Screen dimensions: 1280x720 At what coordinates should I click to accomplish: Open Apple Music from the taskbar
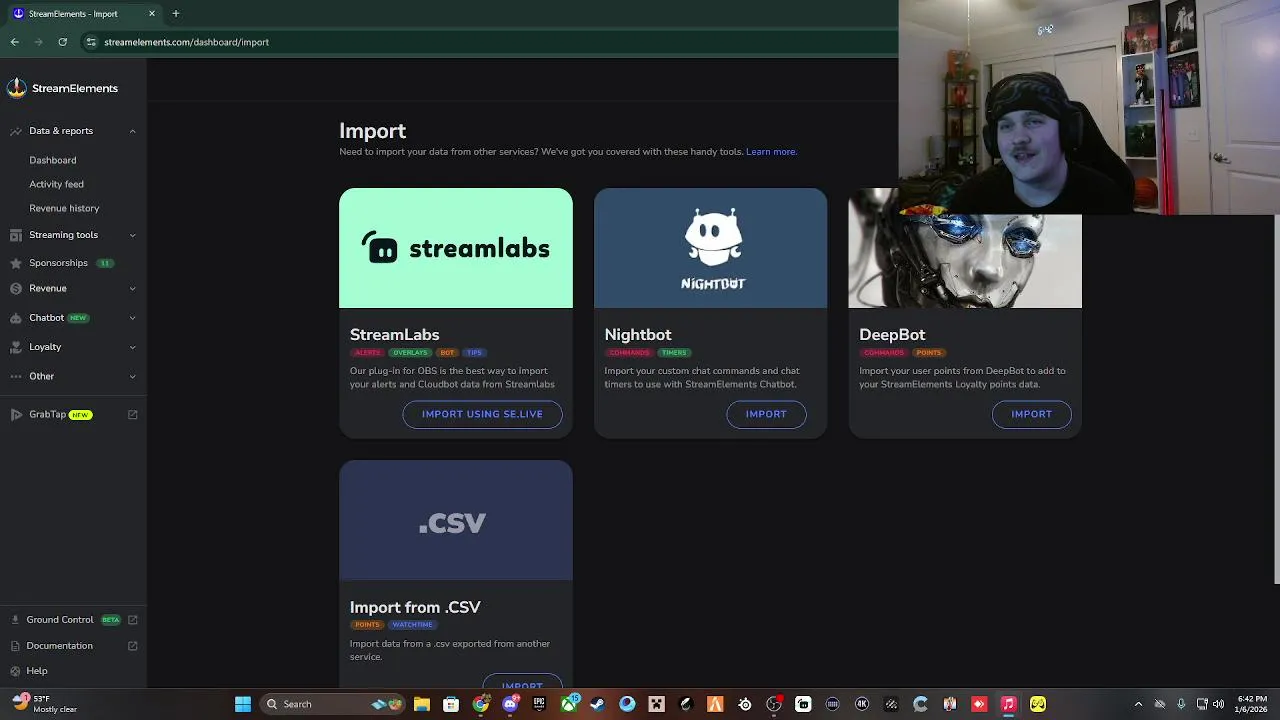coord(1009,704)
